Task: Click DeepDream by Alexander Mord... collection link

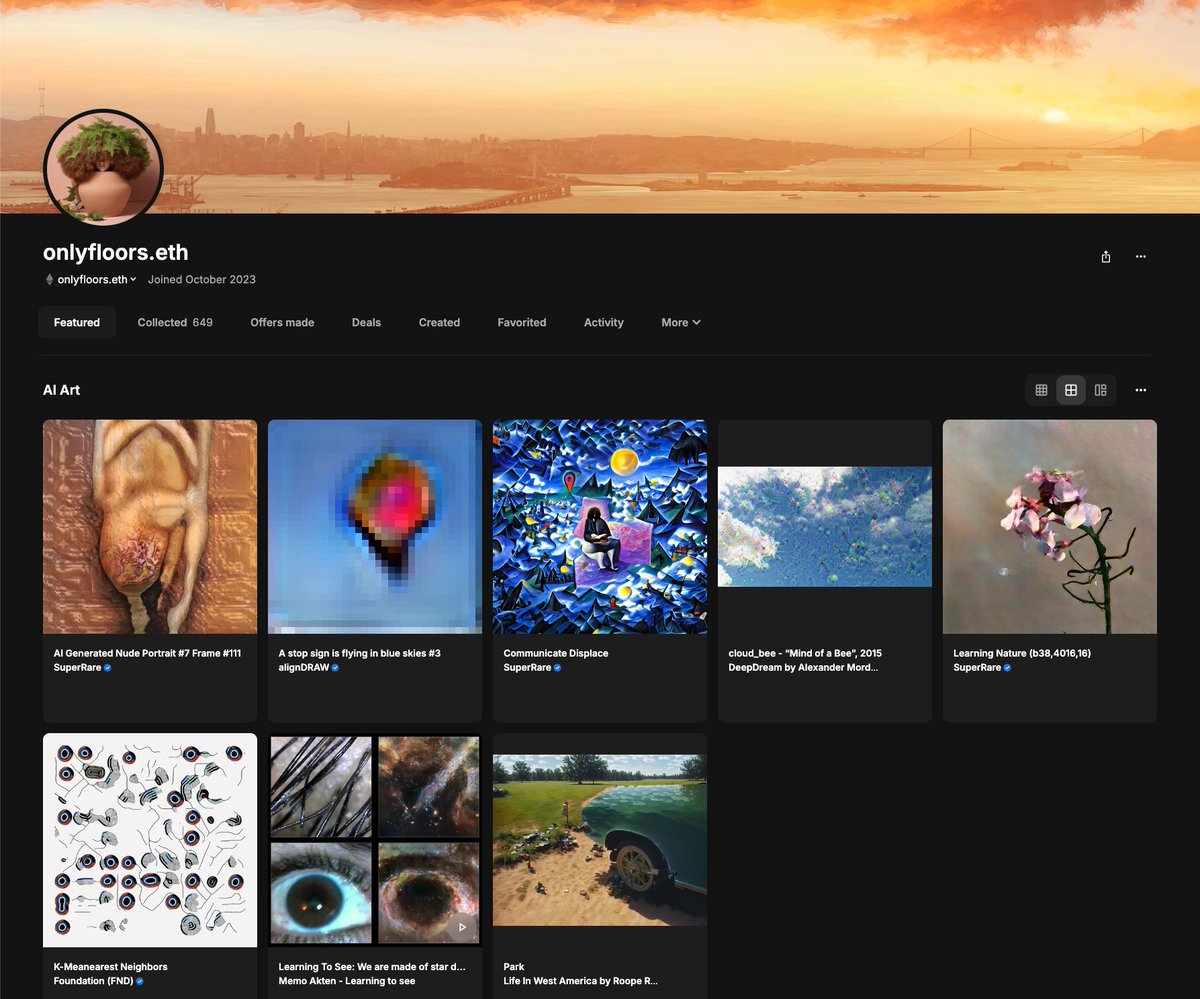Action: click(803, 668)
